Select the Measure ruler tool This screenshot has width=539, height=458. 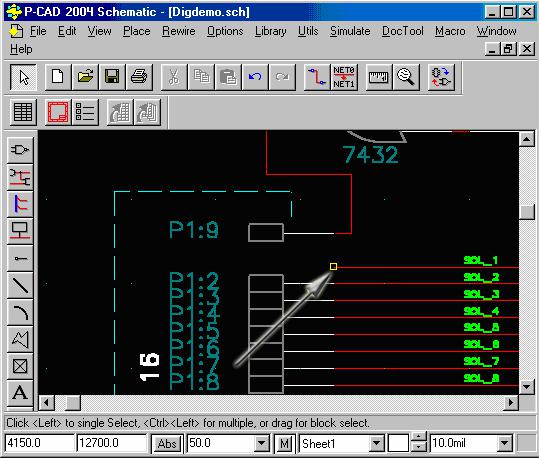coord(379,77)
